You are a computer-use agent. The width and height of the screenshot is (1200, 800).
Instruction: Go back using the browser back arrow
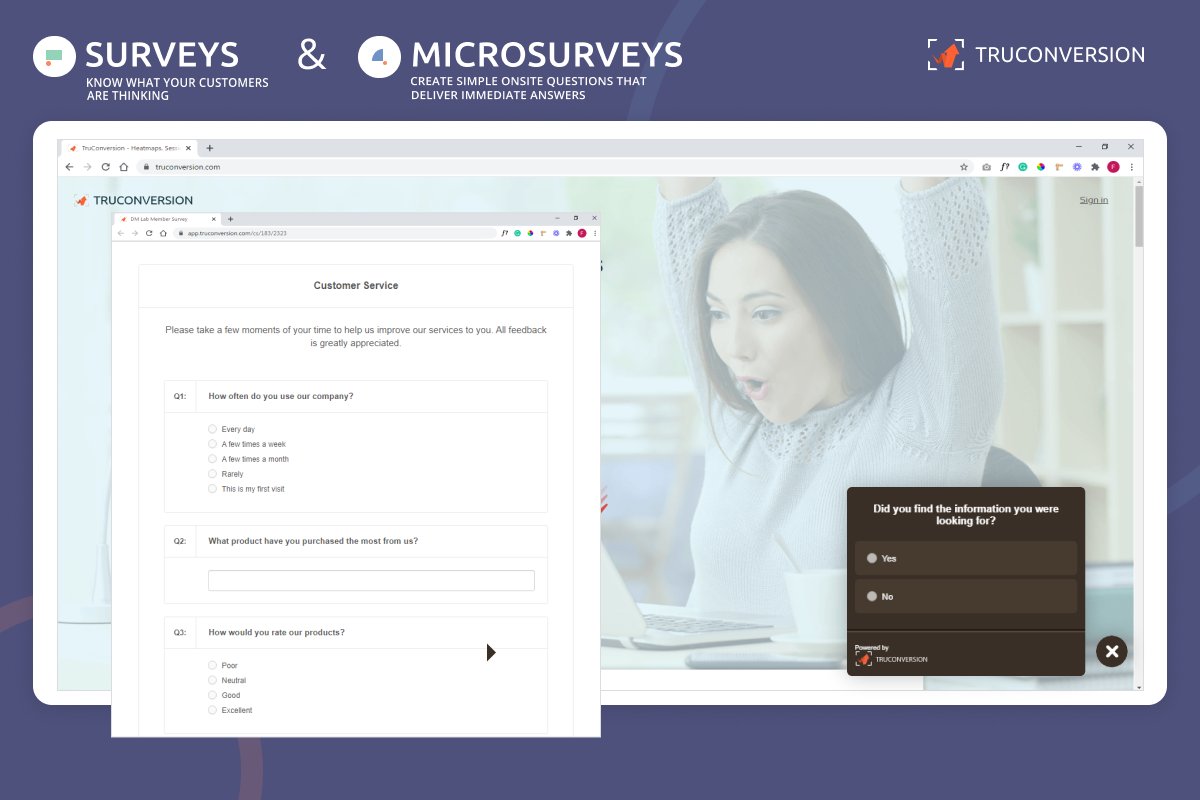pyautogui.click(x=68, y=167)
